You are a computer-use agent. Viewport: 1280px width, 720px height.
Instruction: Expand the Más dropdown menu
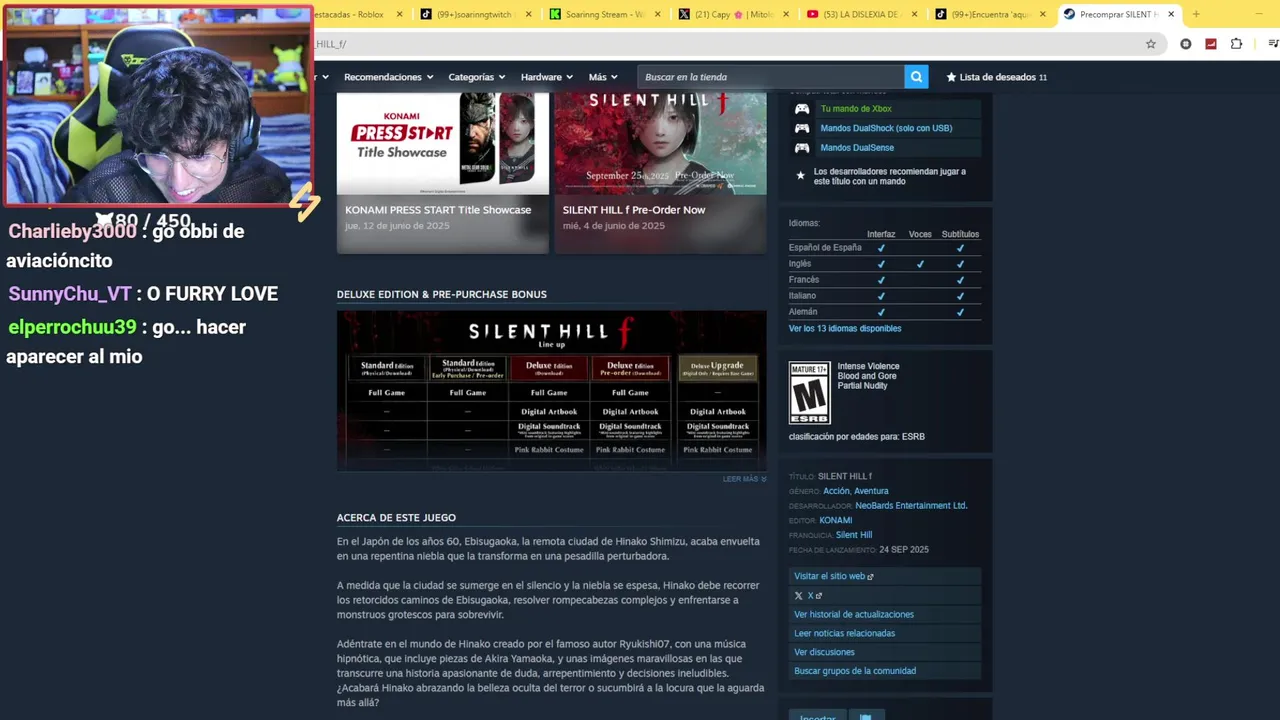(x=602, y=77)
